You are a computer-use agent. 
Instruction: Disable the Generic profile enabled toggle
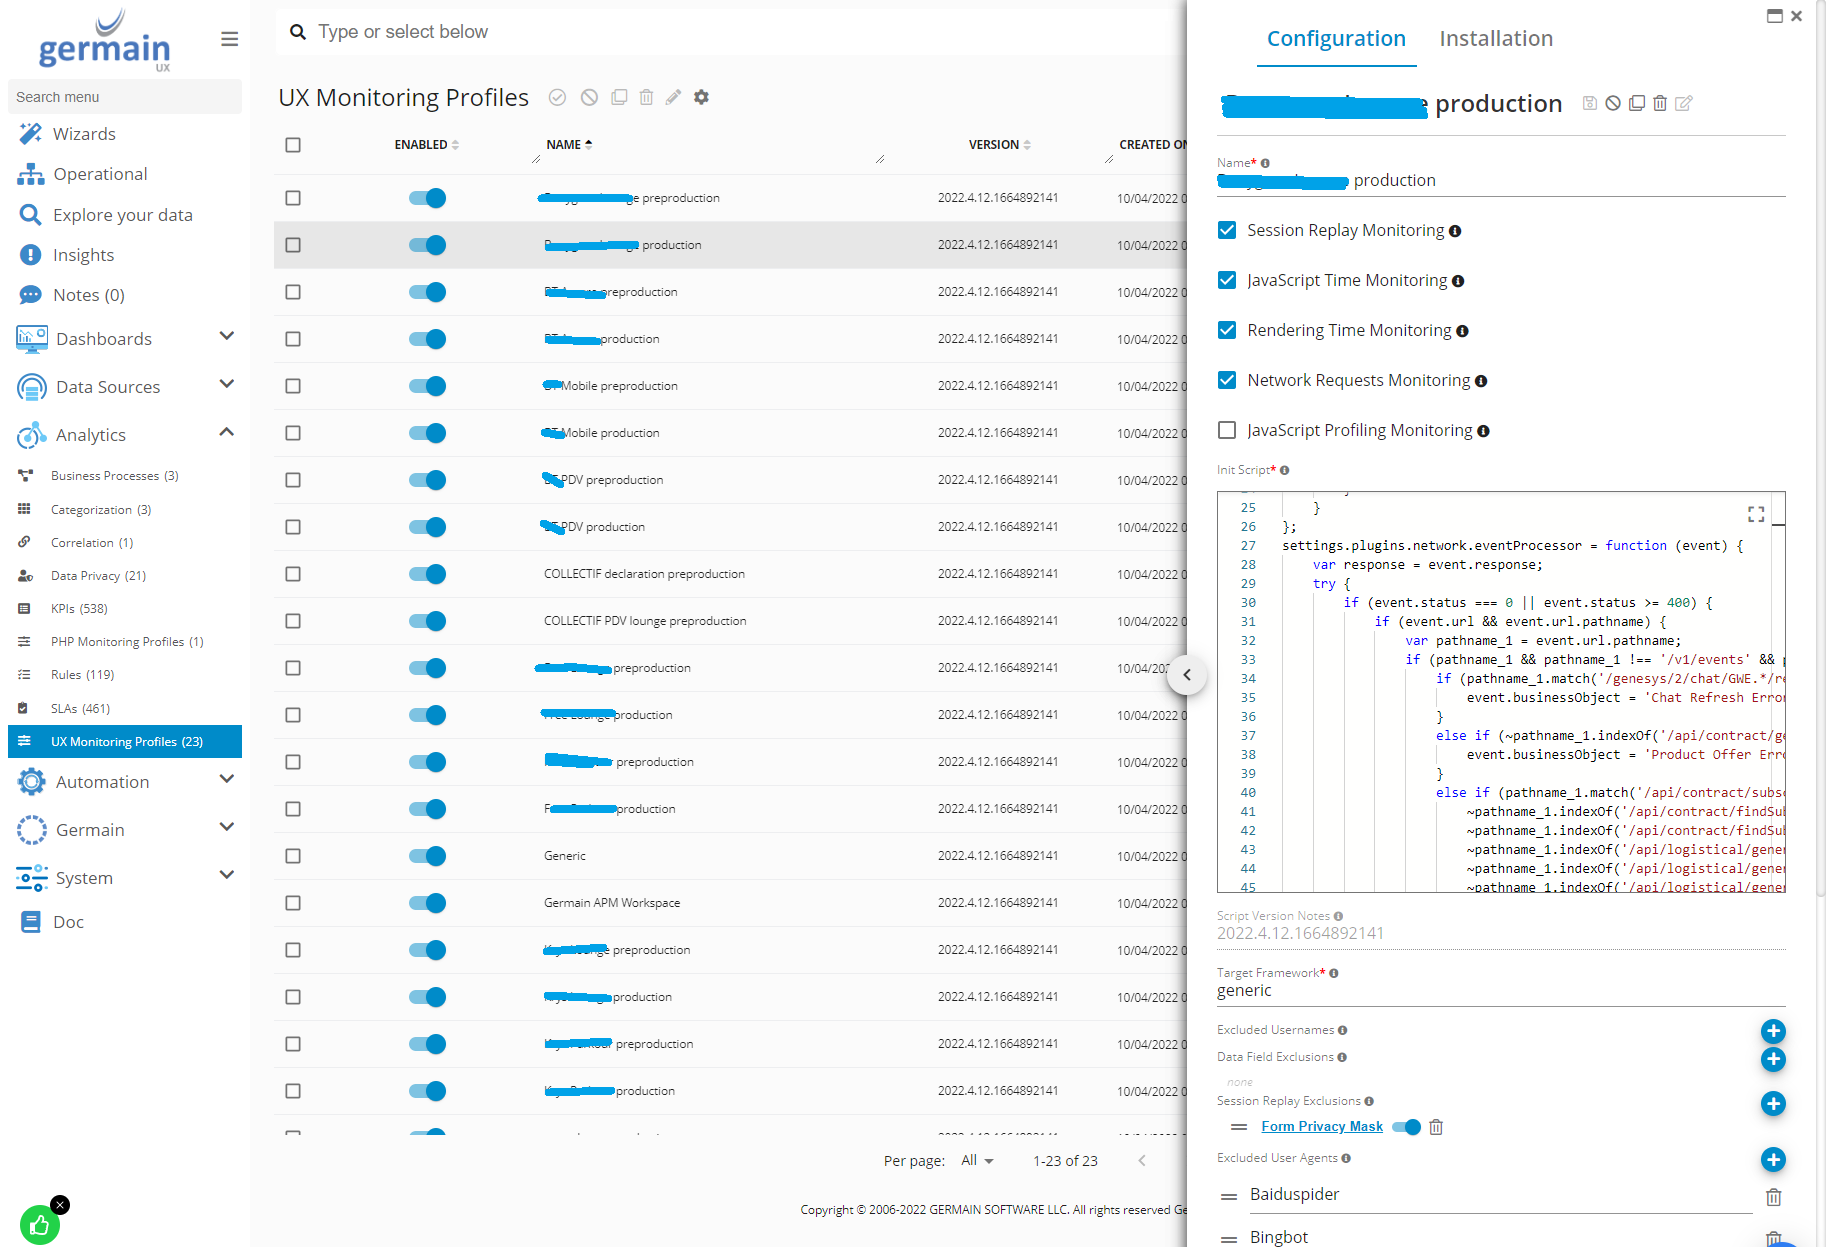(x=427, y=856)
